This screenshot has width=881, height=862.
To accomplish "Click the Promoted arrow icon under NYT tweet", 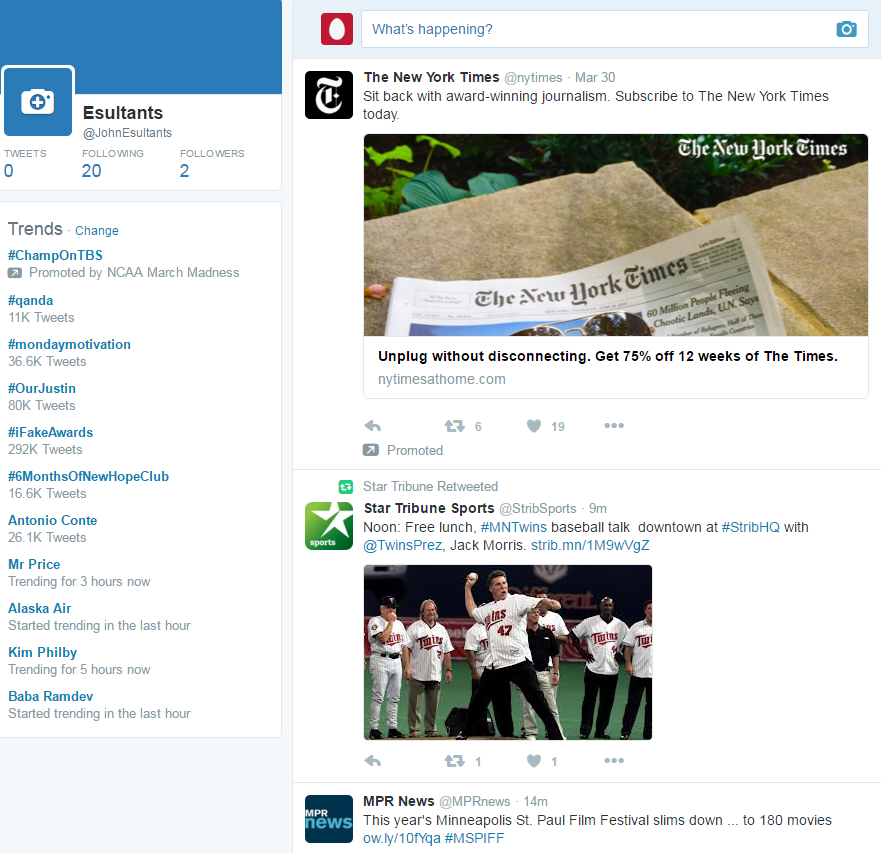I will click(x=371, y=450).
